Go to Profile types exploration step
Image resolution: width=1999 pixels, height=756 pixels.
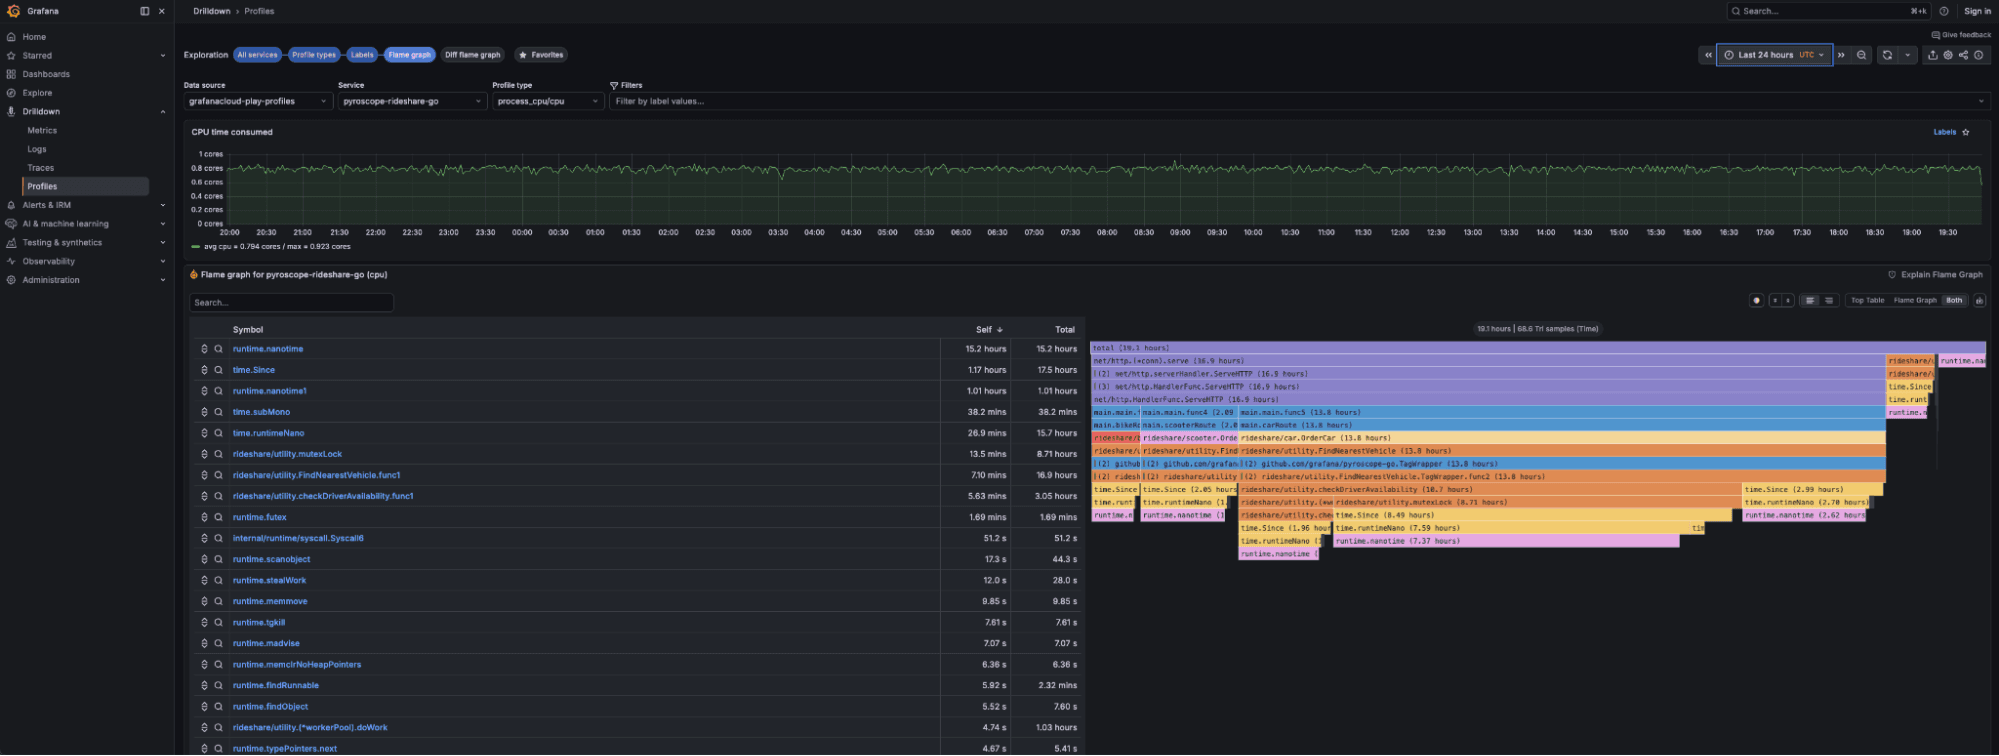pyautogui.click(x=314, y=55)
